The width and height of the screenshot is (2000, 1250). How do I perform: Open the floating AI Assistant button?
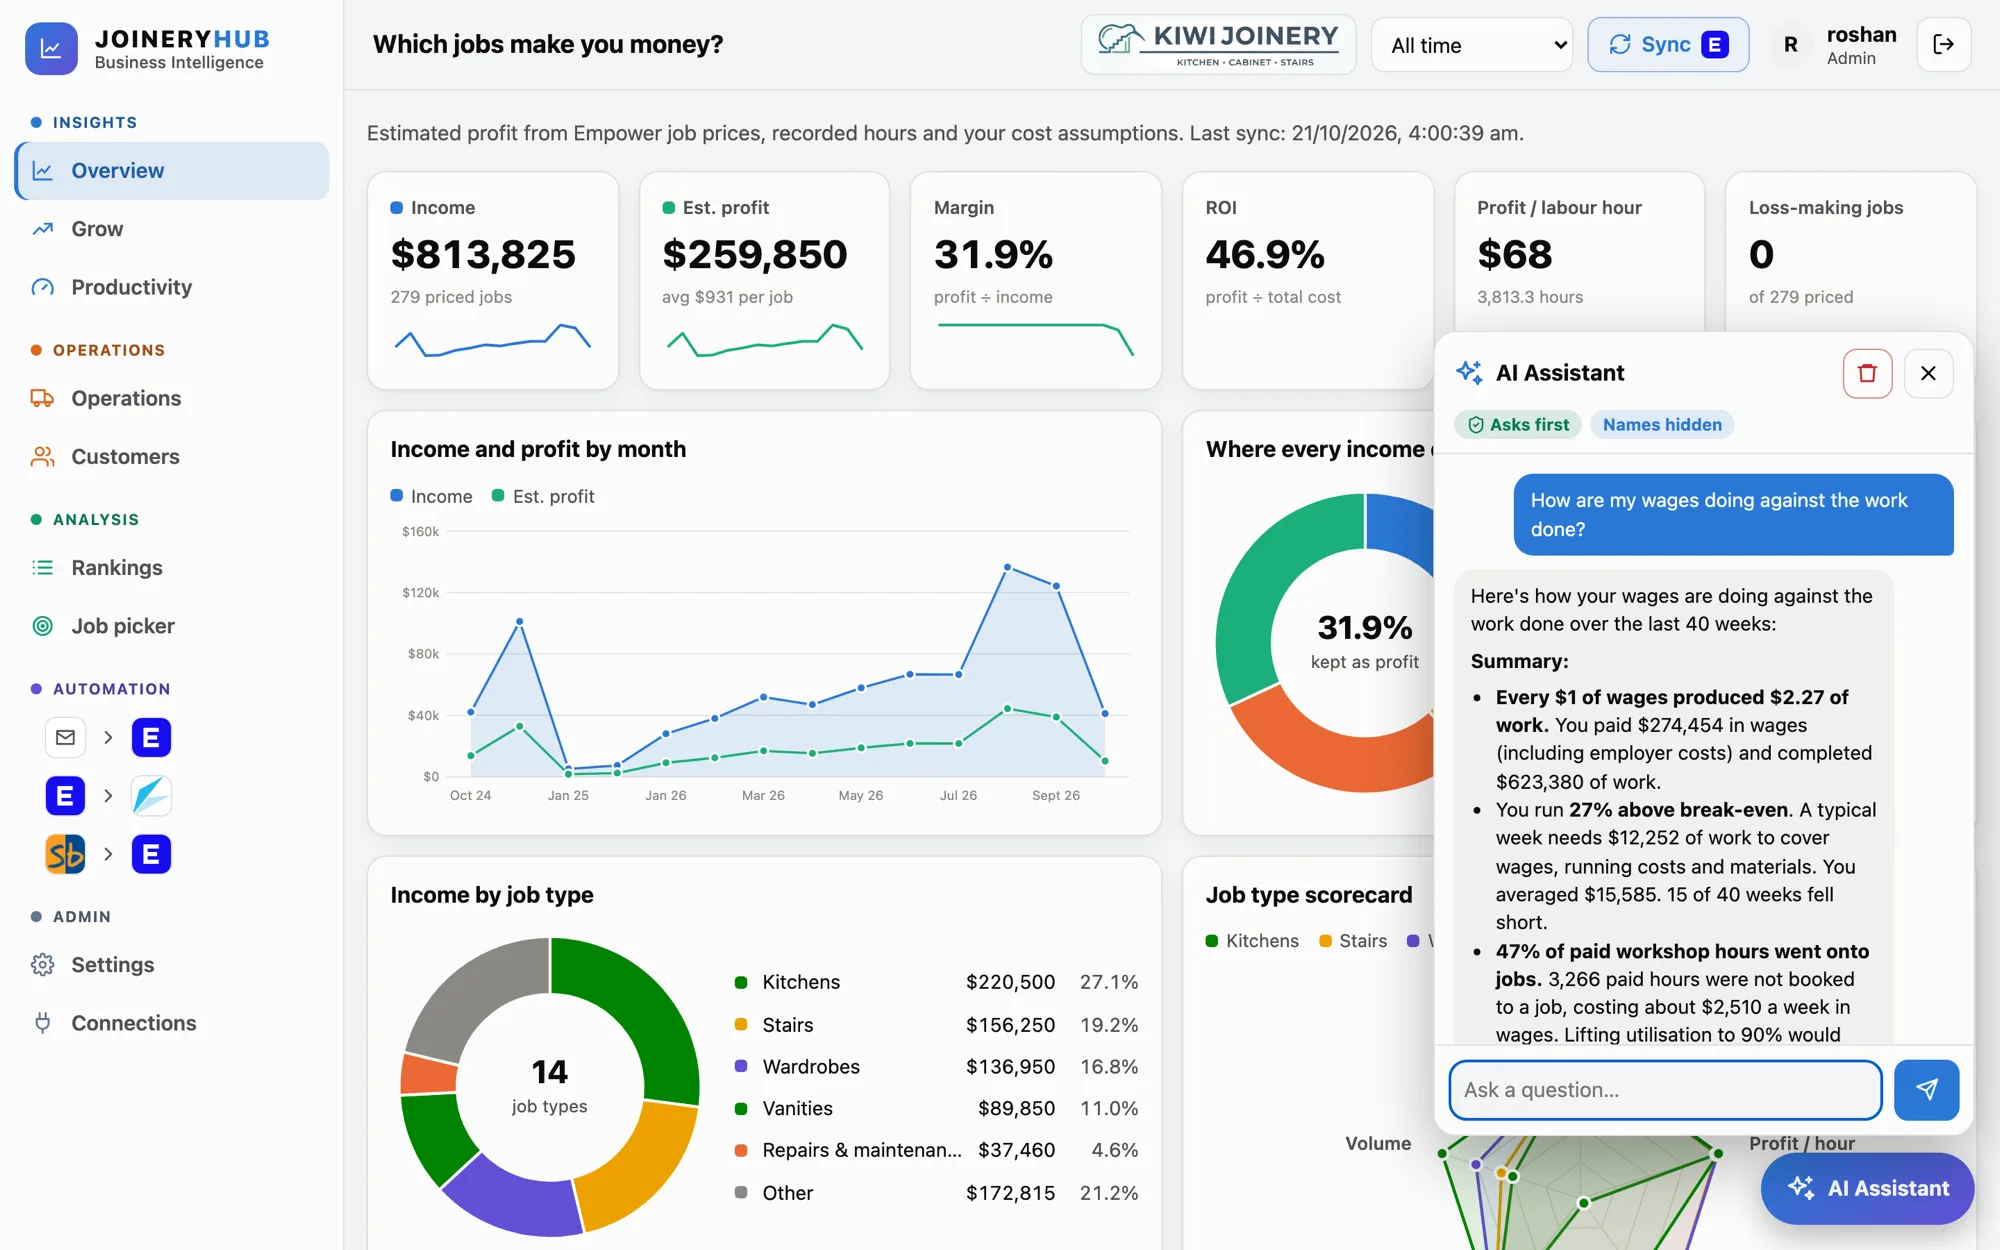[x=1867, y=1188]
